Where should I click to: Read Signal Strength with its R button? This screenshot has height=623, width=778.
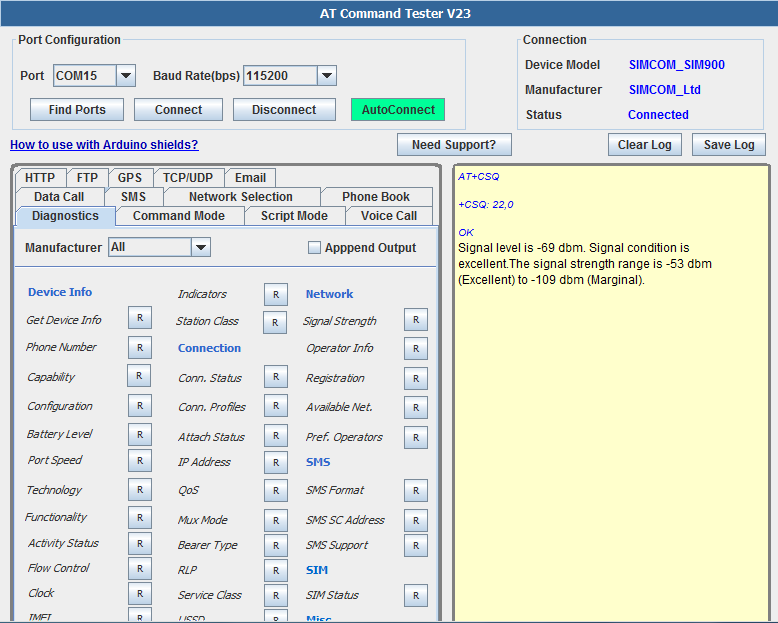coord(416,320)
